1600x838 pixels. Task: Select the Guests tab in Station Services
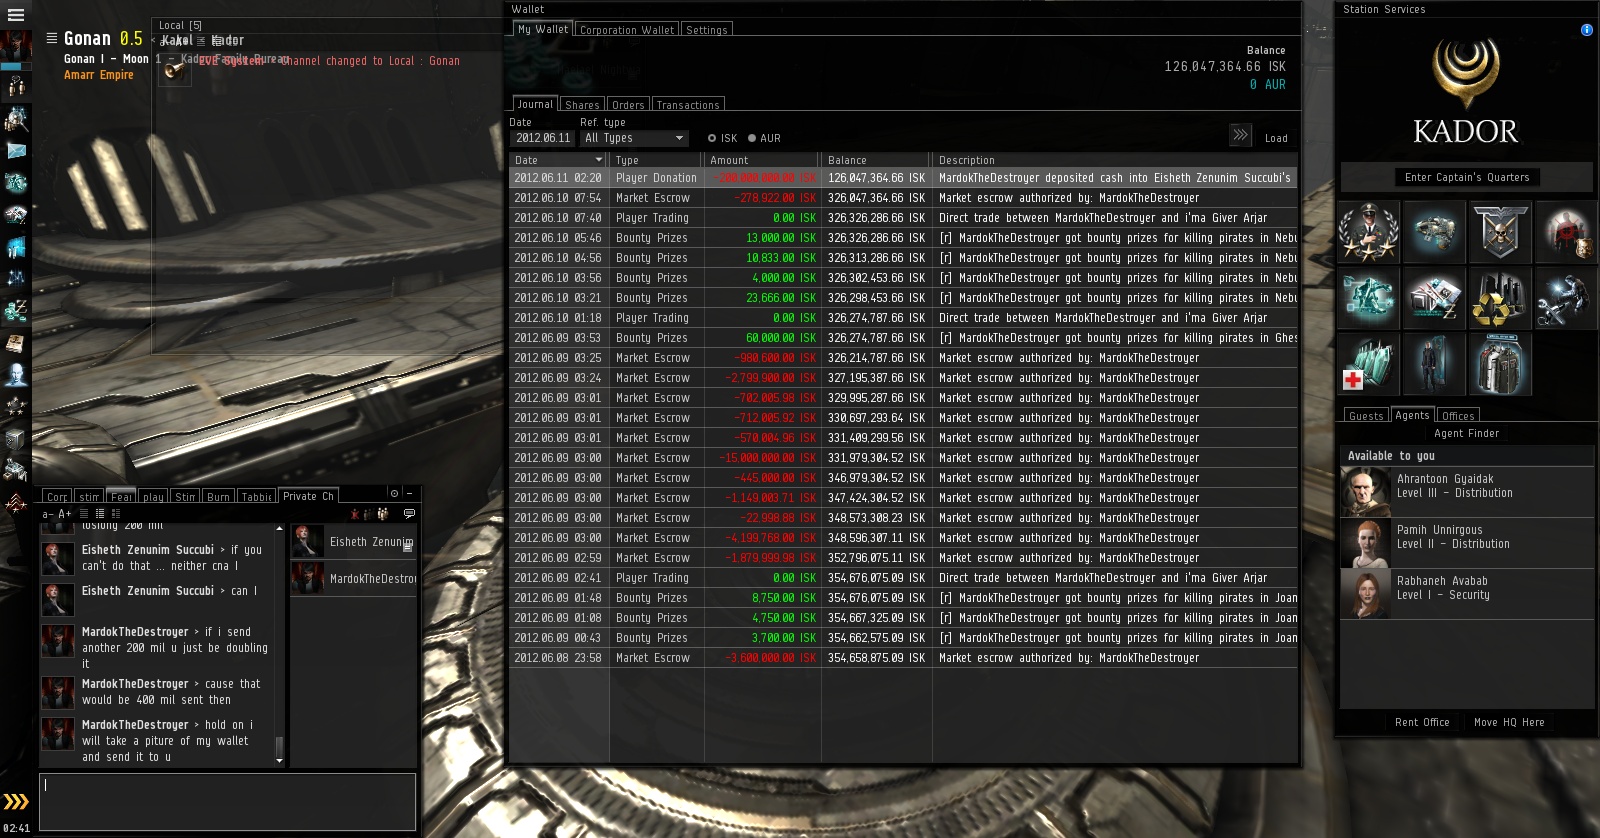pyautogui.click(x=1366, y=416)
